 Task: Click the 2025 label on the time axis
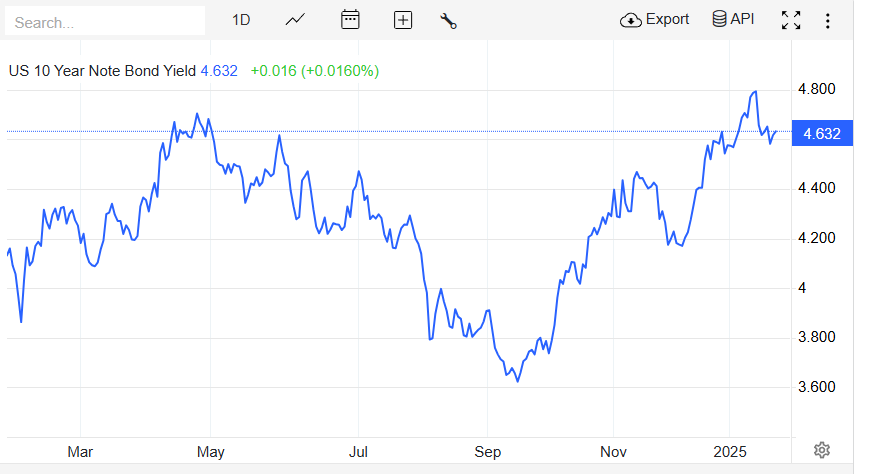[x=730, y=452]
